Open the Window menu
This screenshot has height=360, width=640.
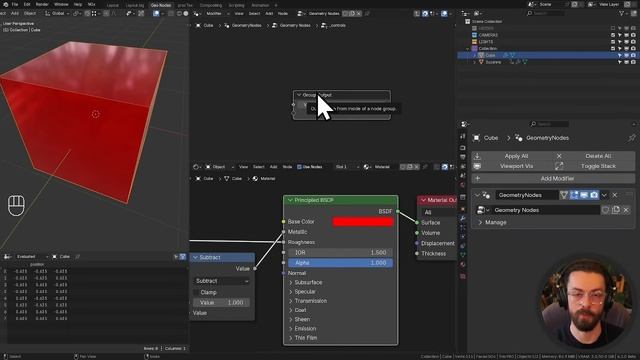(x=61, y=4)
